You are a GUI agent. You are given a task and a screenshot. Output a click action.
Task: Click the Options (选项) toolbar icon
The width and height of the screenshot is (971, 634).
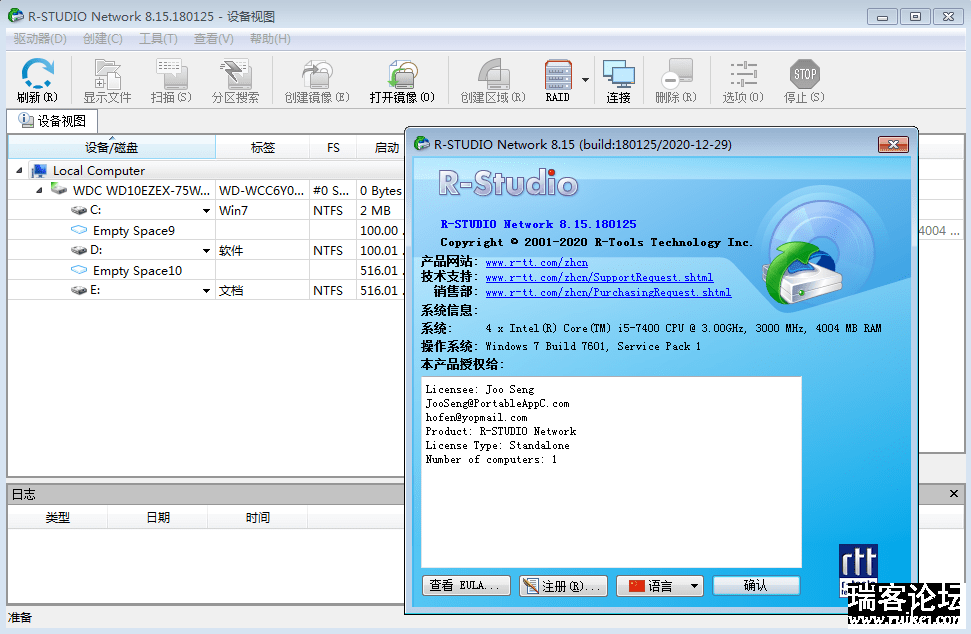[743, 74]
